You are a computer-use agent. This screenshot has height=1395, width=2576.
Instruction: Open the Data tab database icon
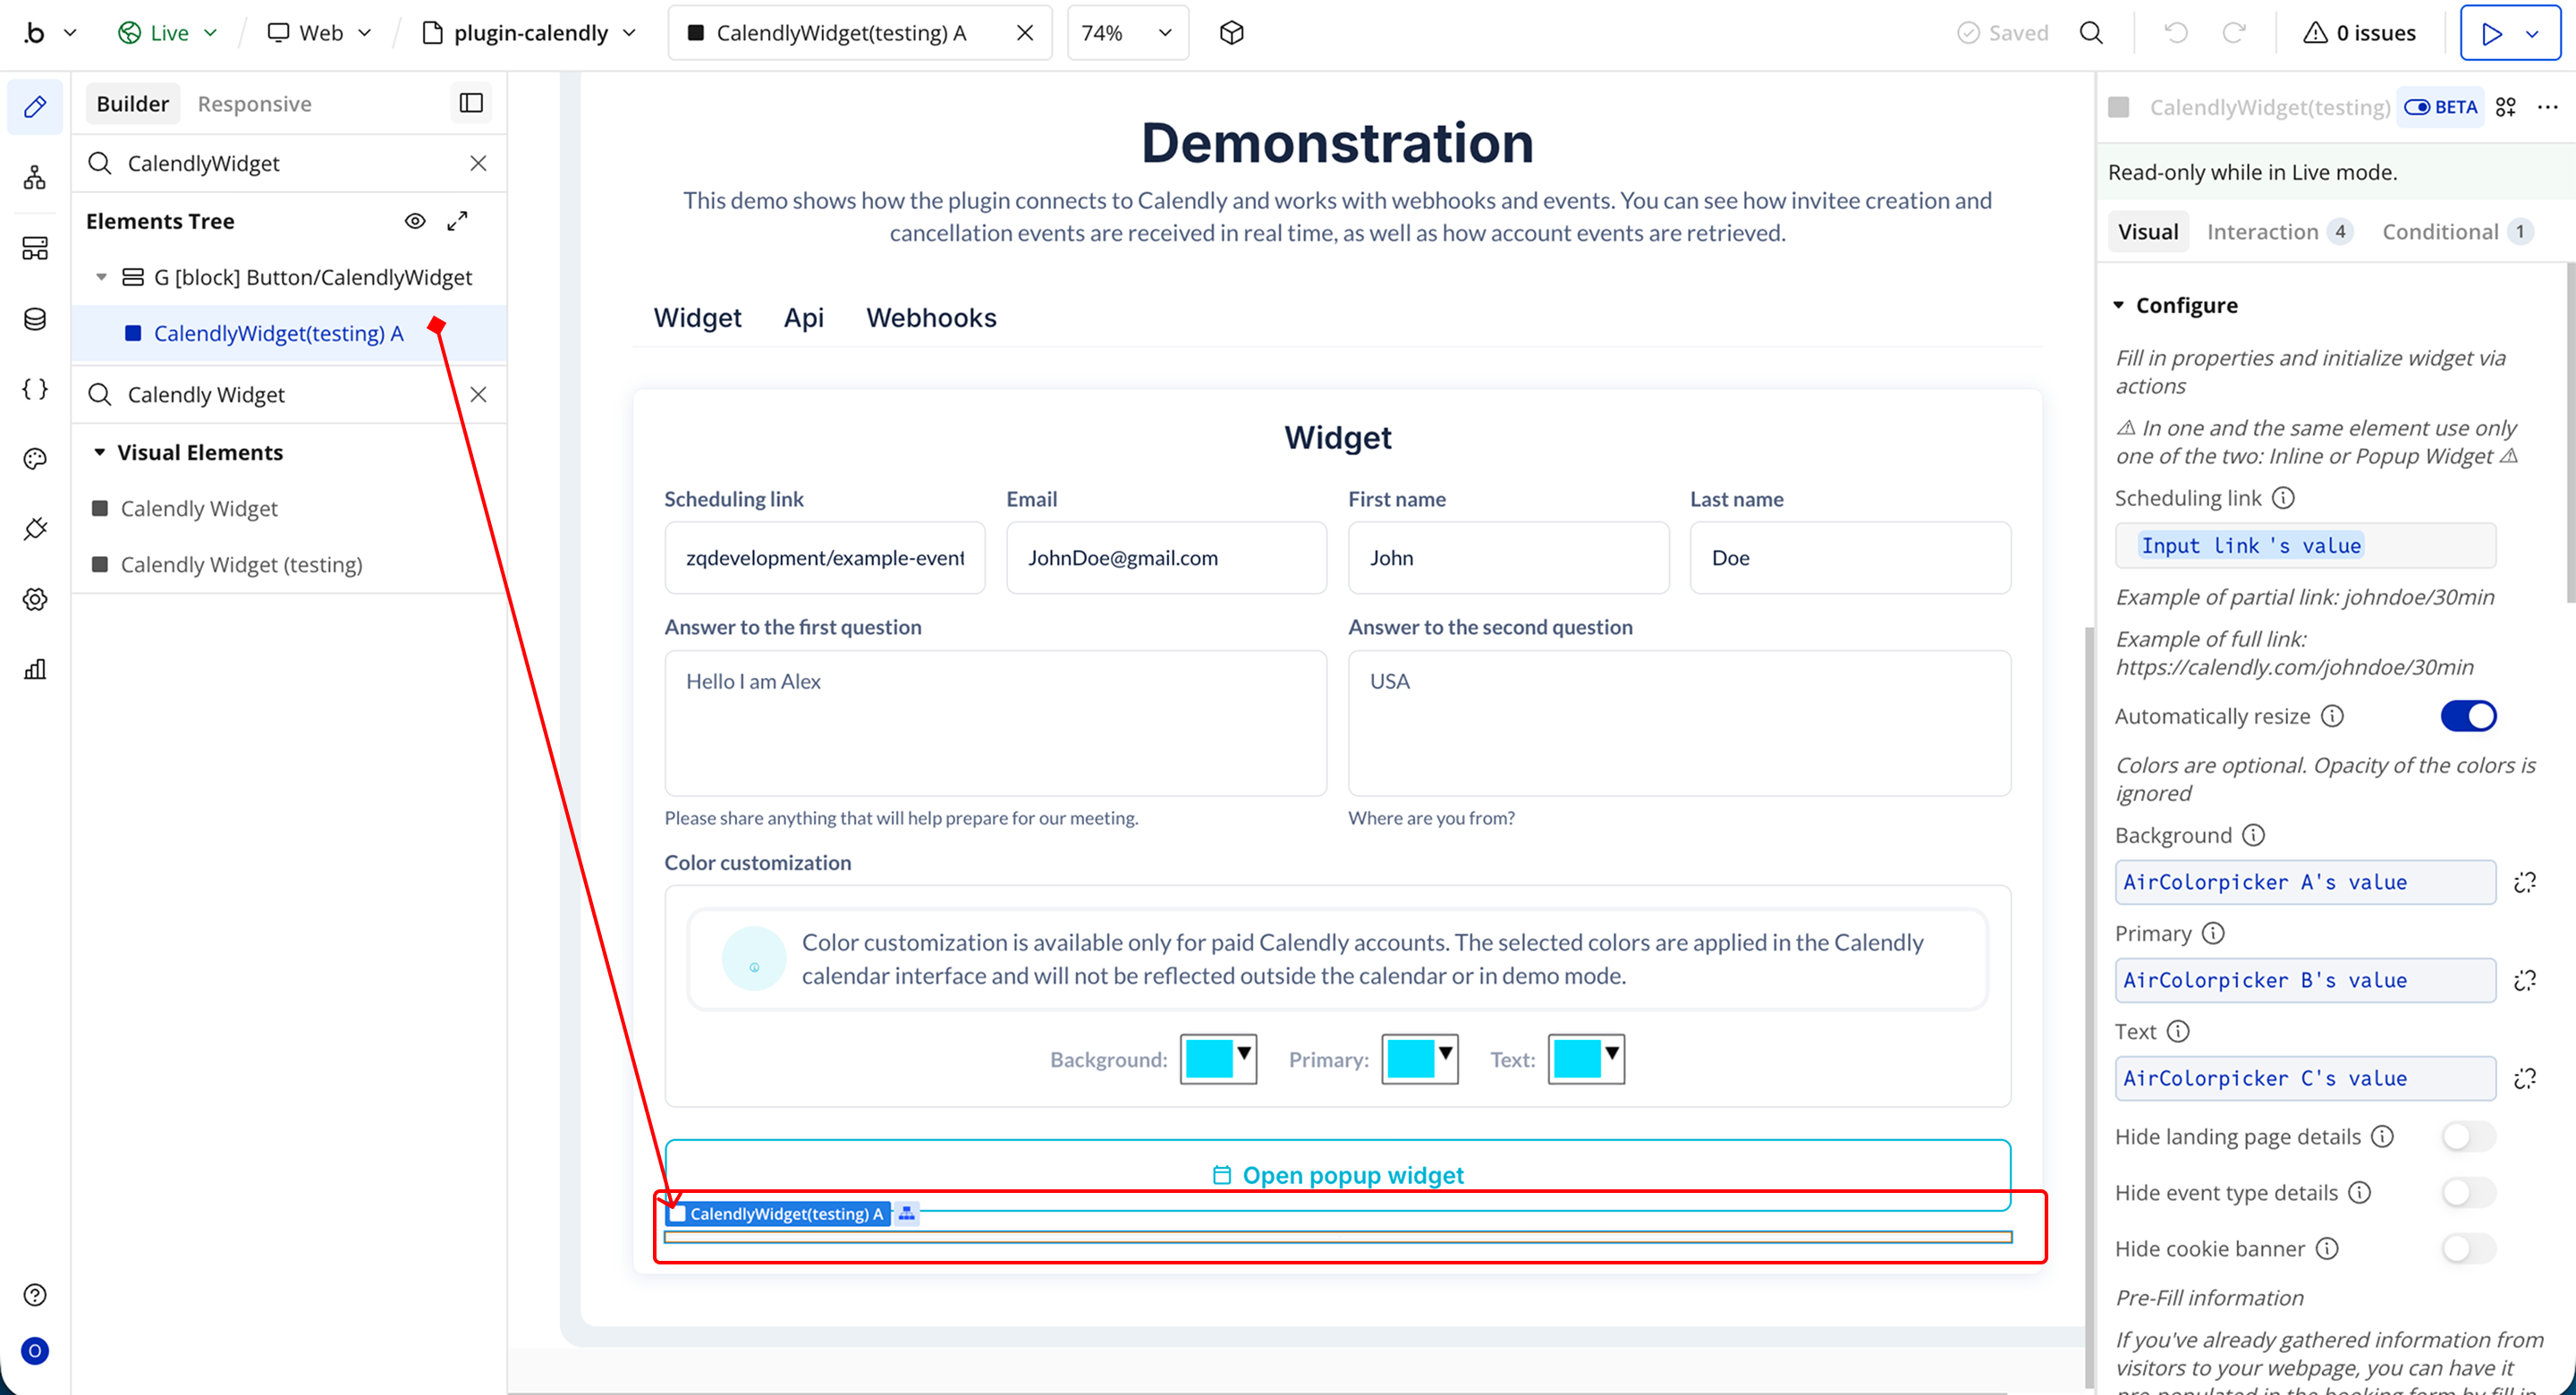tap(34, 319)
